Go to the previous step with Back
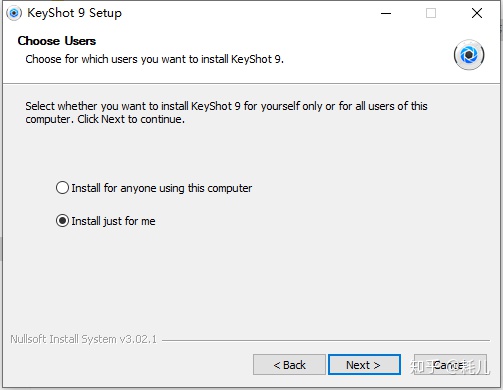 pyautogui.click(x=289, y=365)
